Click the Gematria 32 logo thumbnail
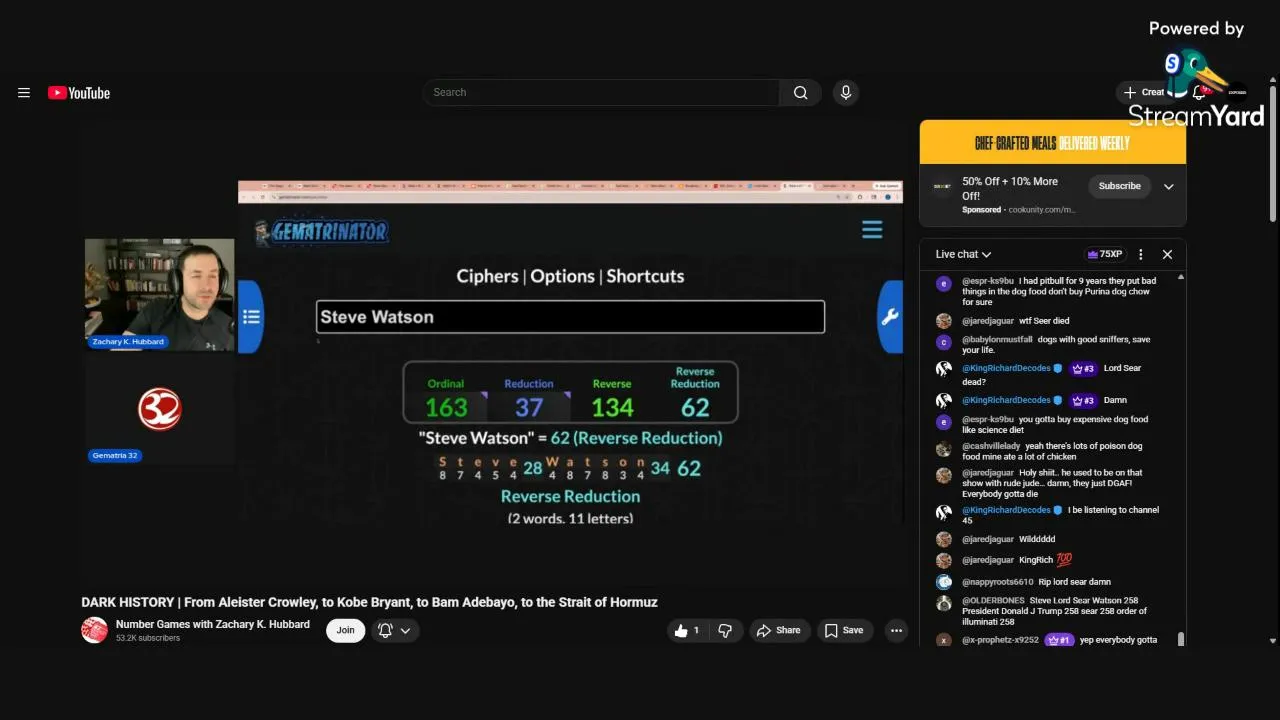The height and width of the screenshot is (720, 1280). point(160,410)
